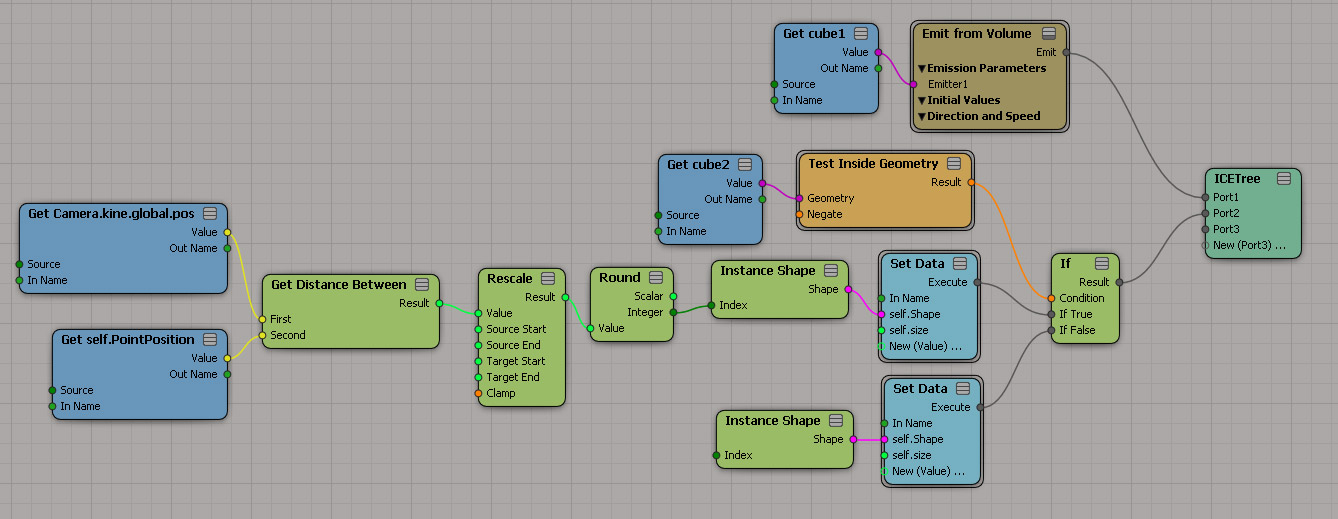Viewport: 1338px width, 519px height.
Task: Open the If node's header icon
Action: [1102, 264]
